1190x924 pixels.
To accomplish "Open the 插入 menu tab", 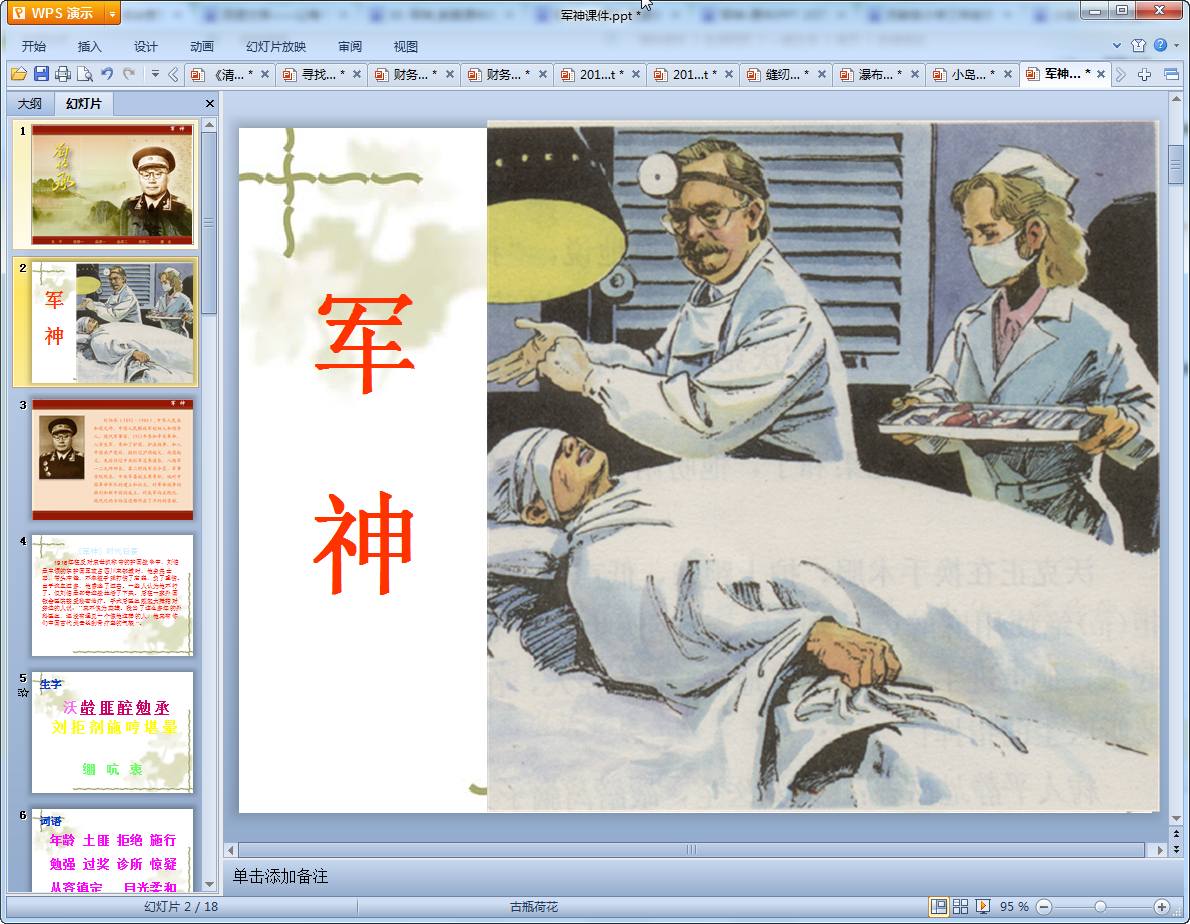I will [90, 46].
